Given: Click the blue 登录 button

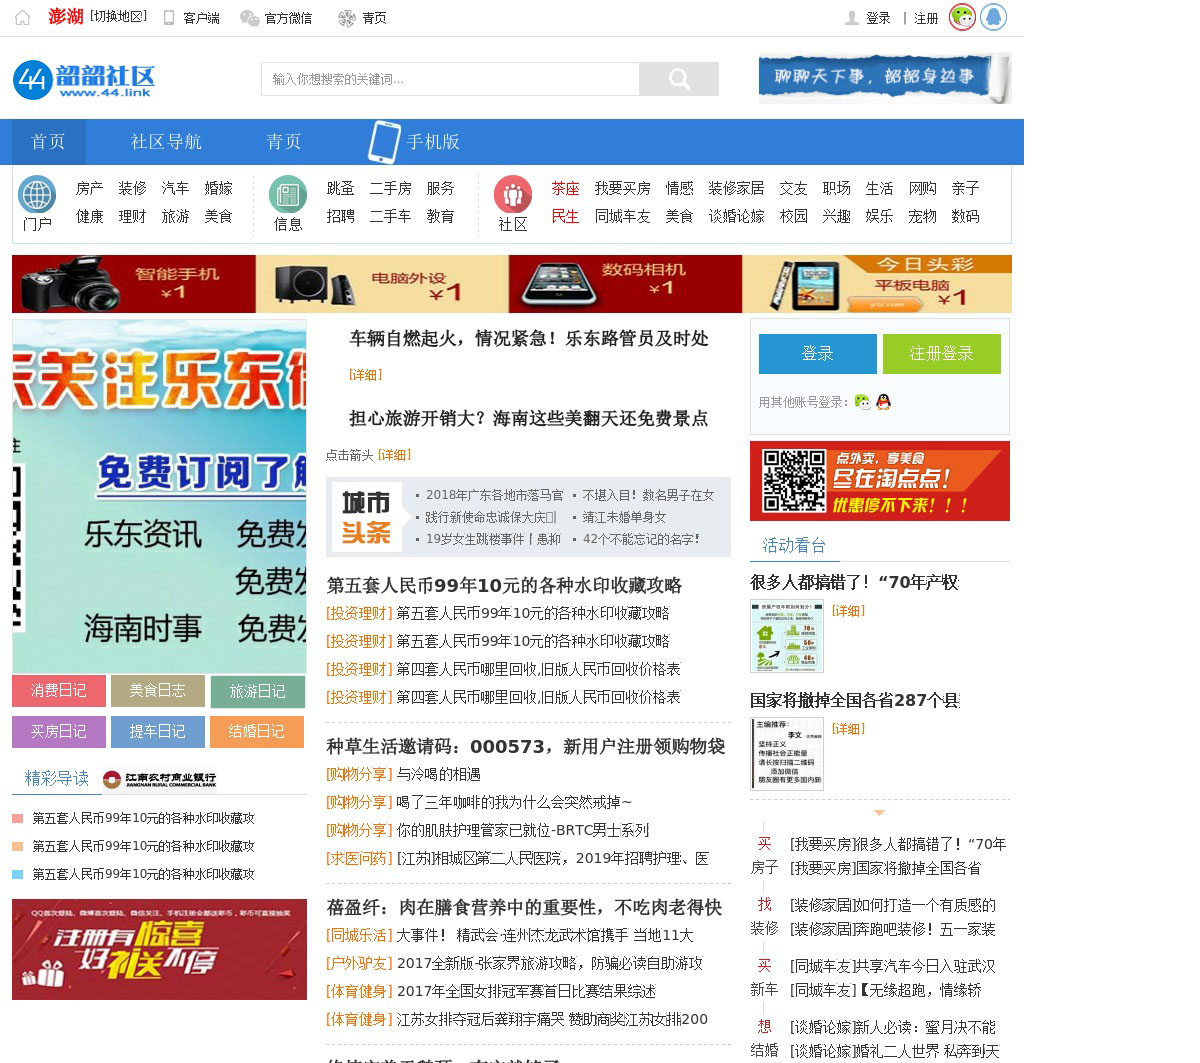Looking at the screenshot, I should (817, 354).
